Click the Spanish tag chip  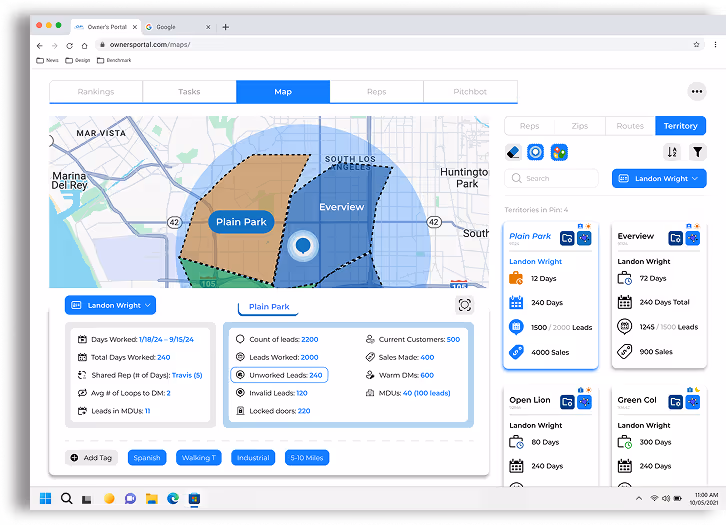[x=147, y=457]
